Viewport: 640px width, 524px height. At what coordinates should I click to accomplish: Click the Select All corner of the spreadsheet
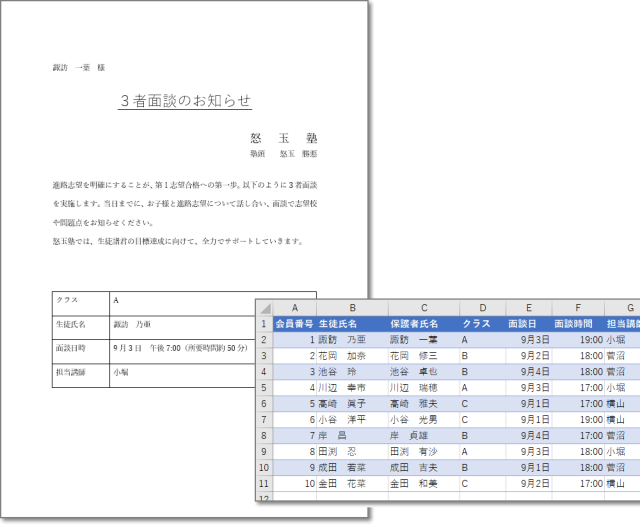pos(265,308)
